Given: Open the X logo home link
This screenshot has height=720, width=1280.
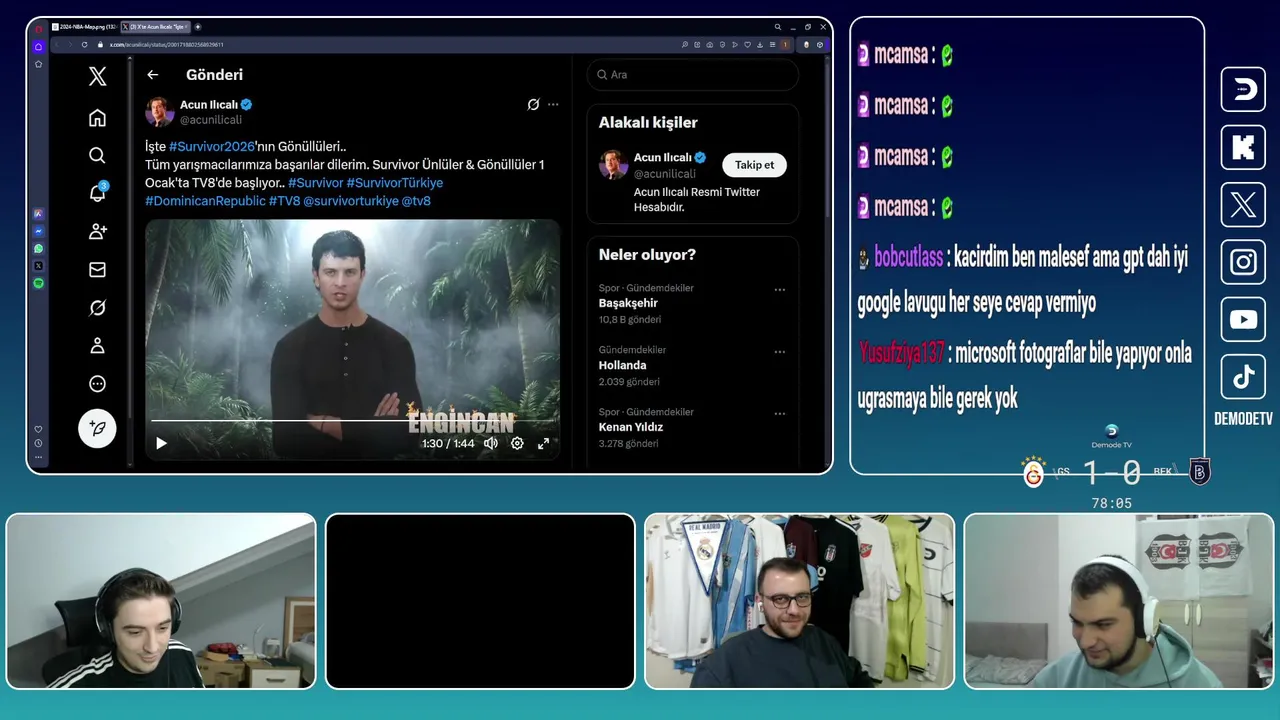Looking at the screenshot, I should (x=97, y=76).
